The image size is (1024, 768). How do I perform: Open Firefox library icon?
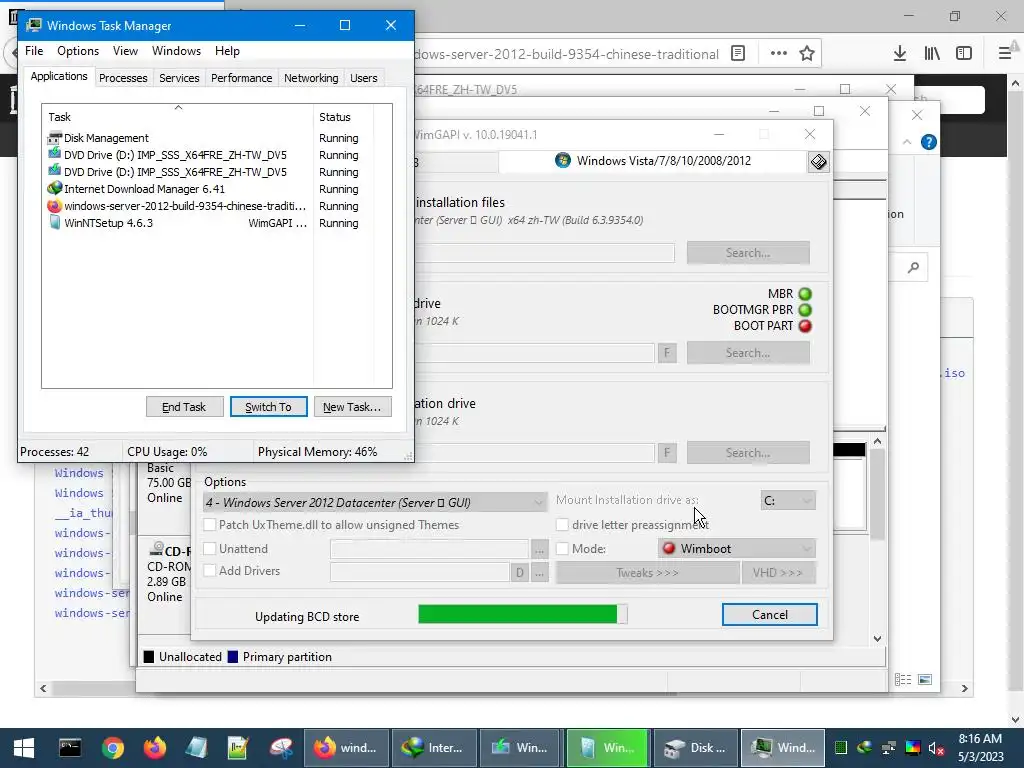[x=932, y=54]
